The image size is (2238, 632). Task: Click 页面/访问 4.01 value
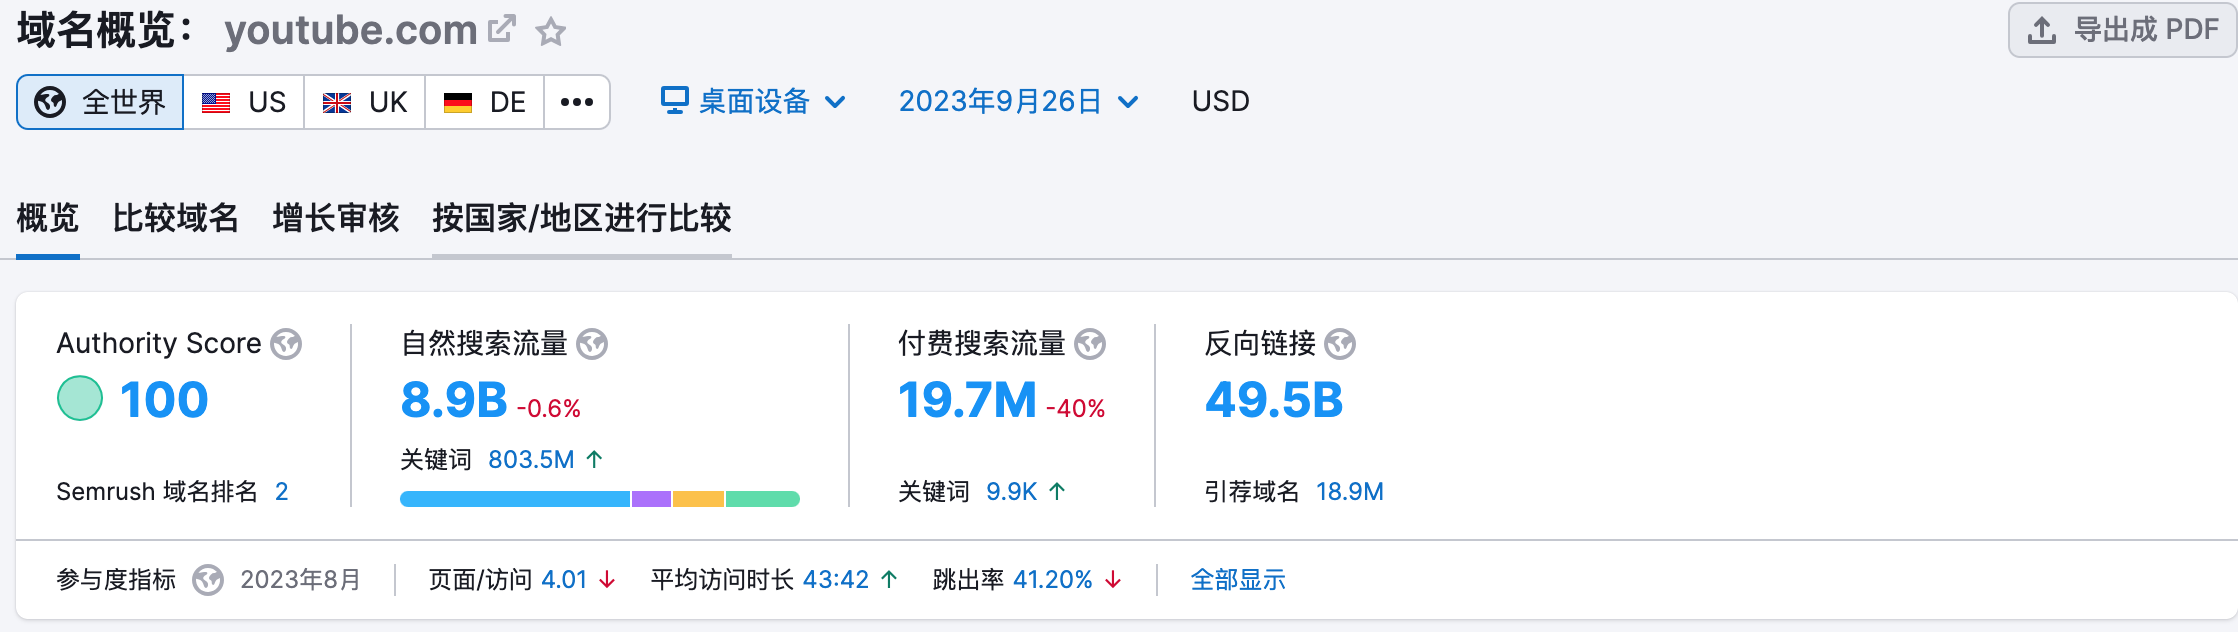coord(564,579)
